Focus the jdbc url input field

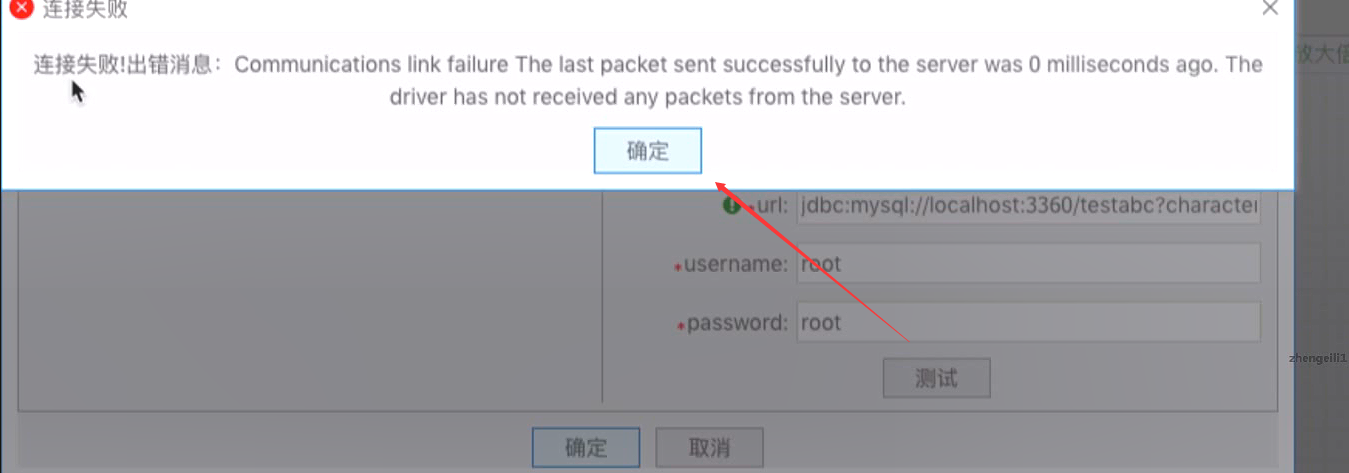(1028, 206)
